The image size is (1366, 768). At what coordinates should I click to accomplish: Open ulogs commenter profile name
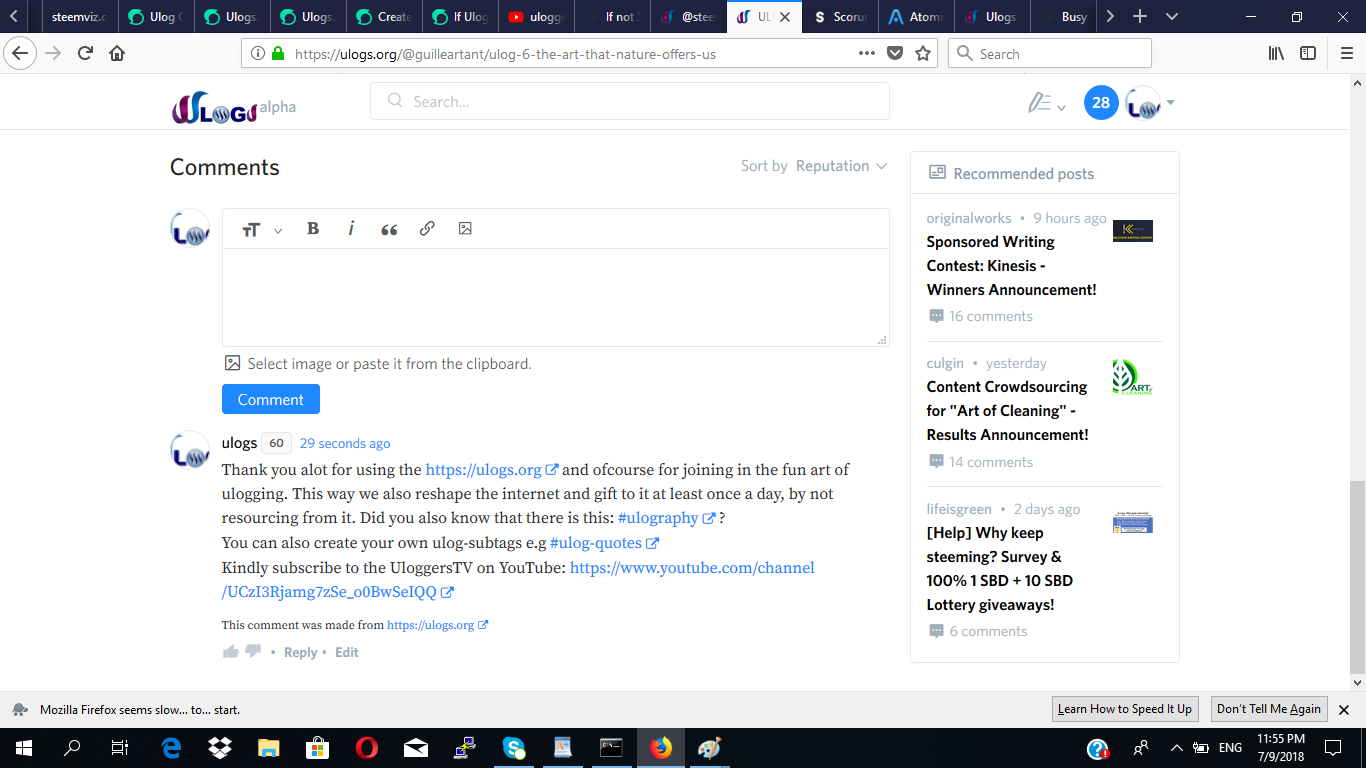point(239,443)
